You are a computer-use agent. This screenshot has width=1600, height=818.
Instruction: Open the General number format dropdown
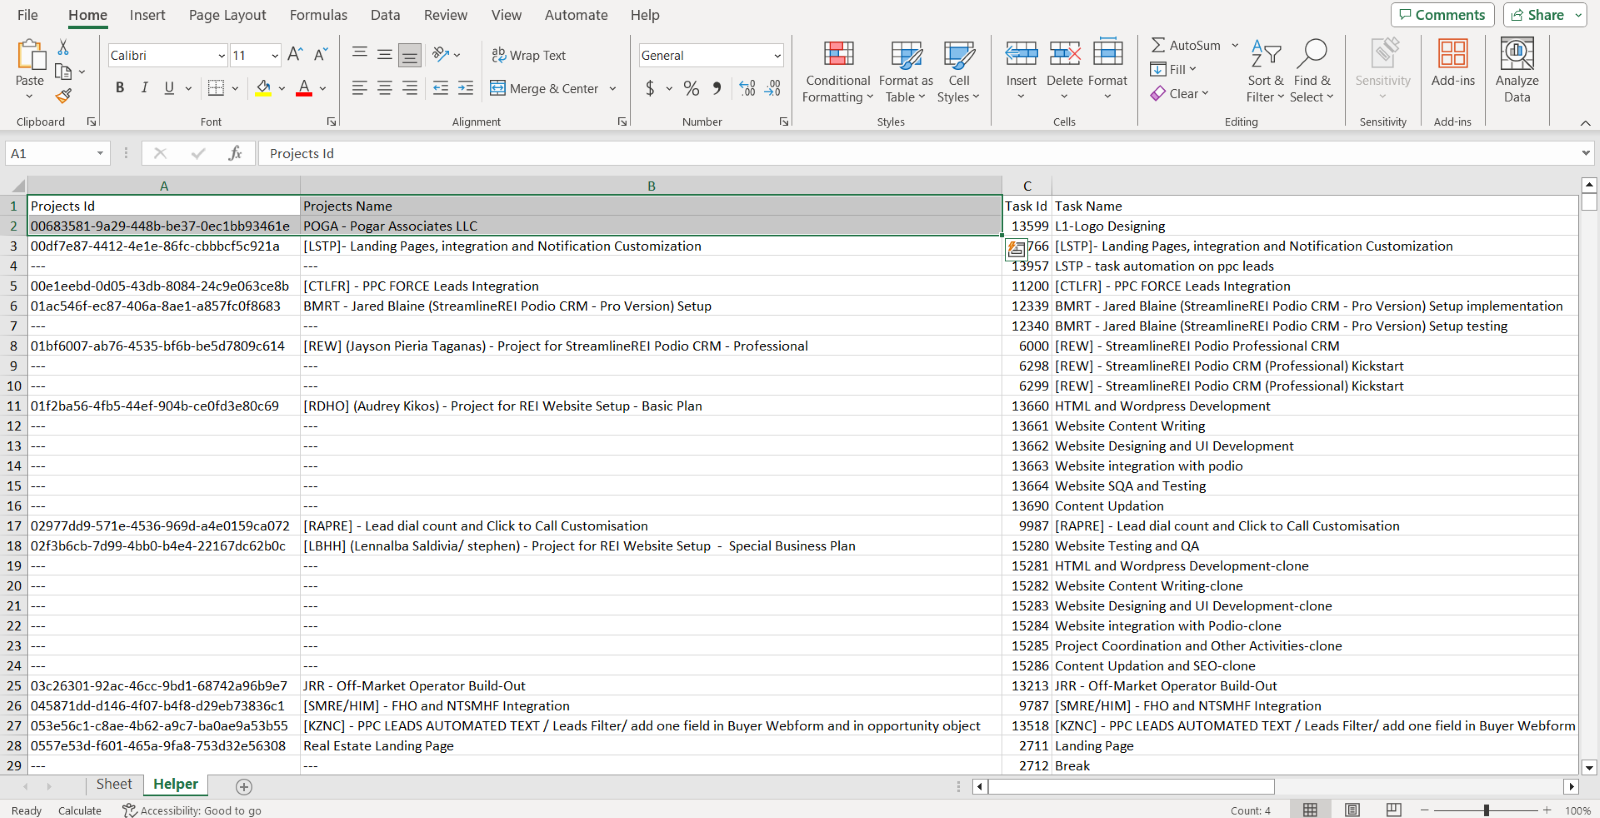tap(777, 56)
